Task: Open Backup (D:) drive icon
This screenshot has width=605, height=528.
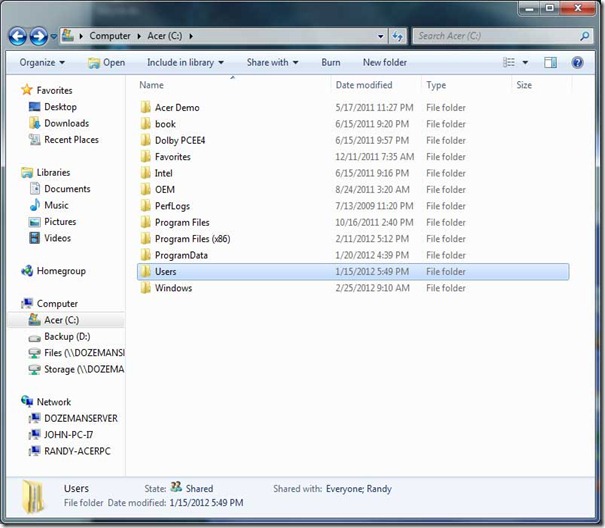Action: pyautogui.click(x=35, y=337)
